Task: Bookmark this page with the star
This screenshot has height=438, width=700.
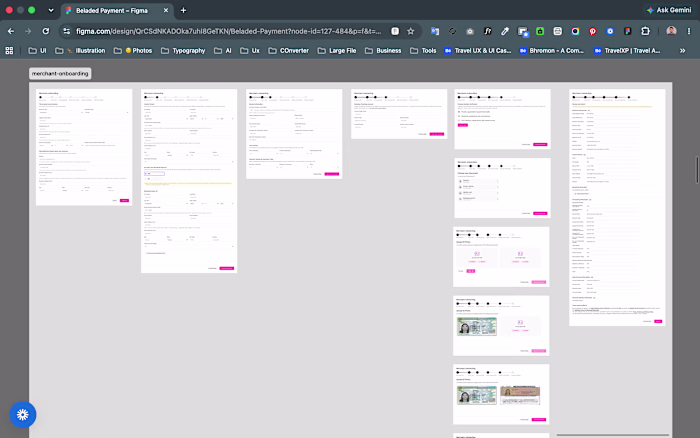Action: click(411, 31)
